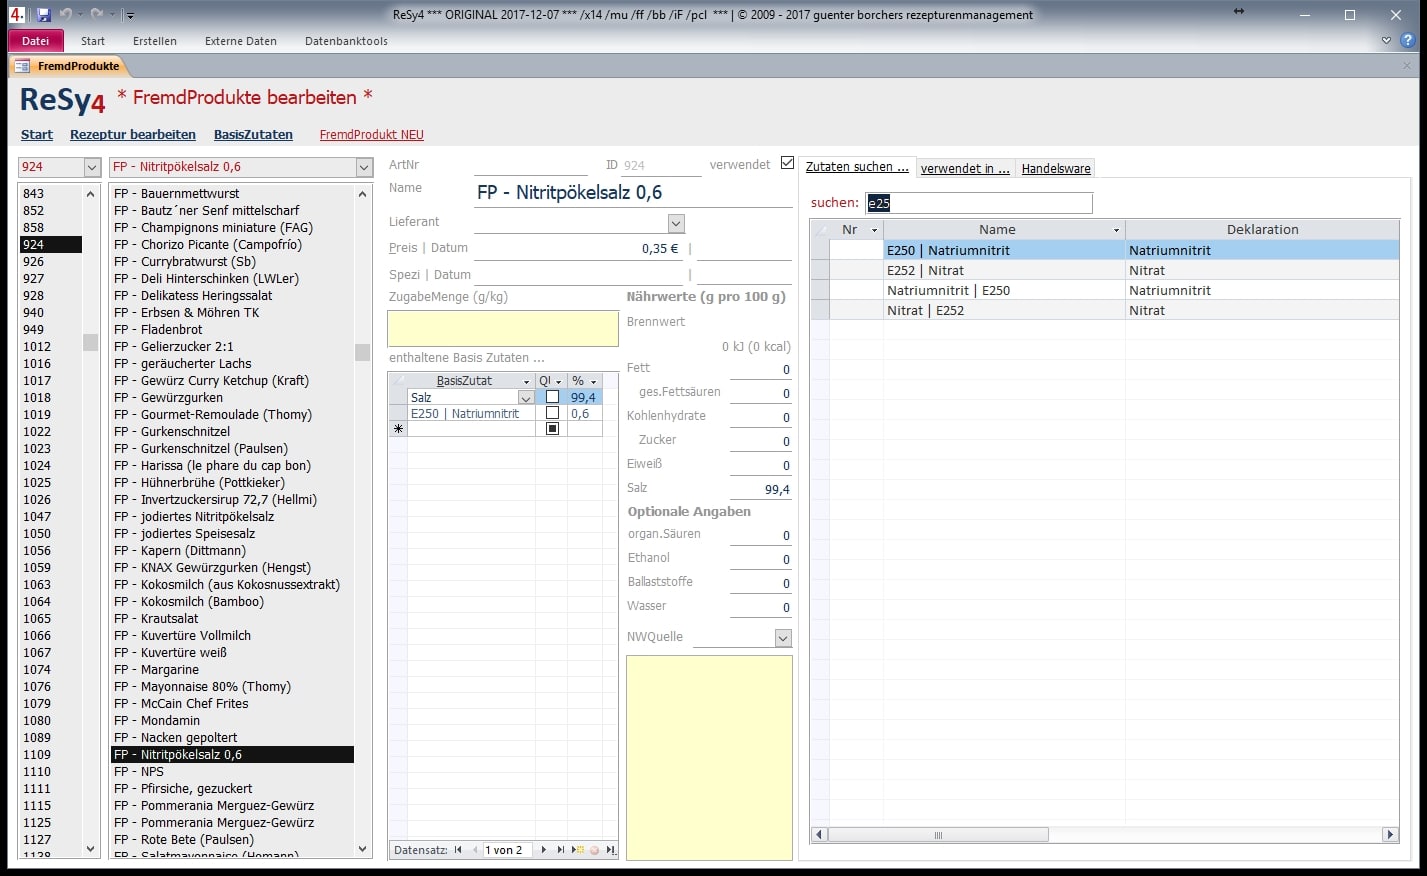Create new empty record in navigator
Image resolution: width=1427 pixels, height=876 pixels.
(577, 850)
